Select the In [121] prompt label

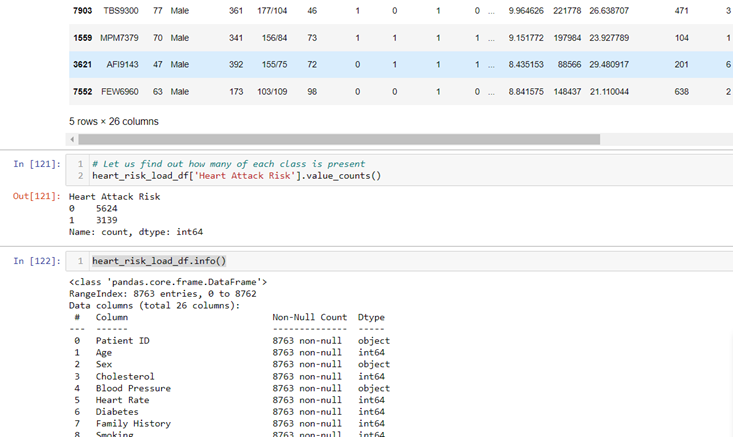37,164
